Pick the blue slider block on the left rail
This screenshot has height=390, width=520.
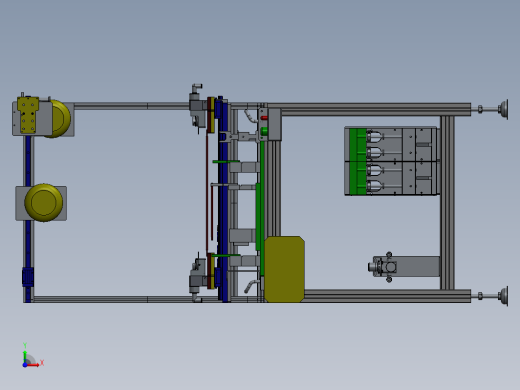[x=28, y=277]
